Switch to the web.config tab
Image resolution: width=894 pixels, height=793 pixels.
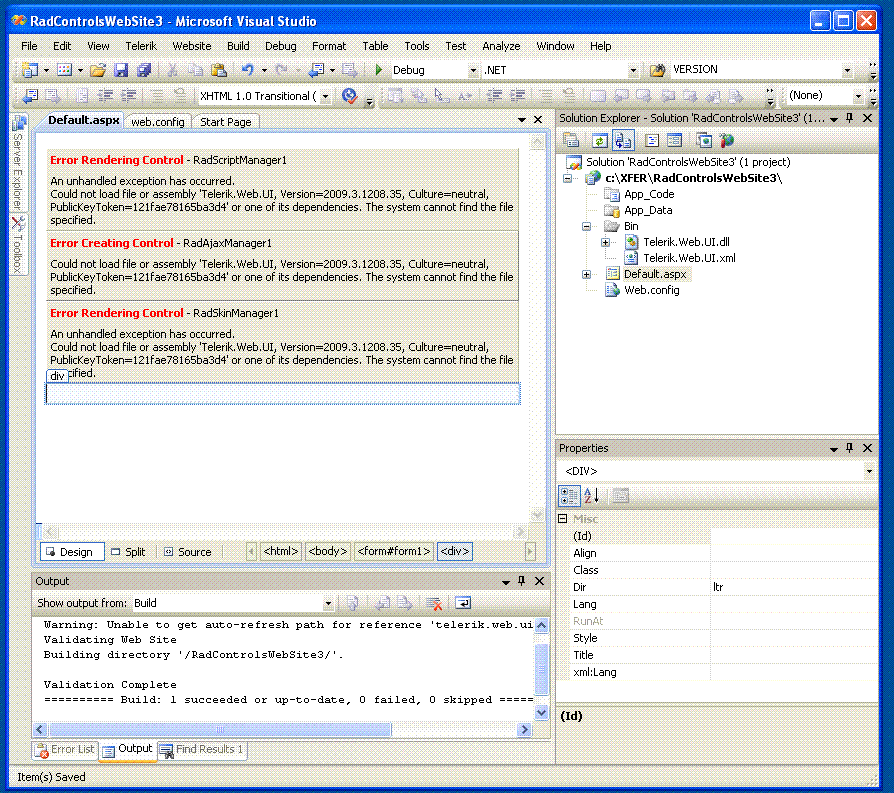(x=158, y=122)
